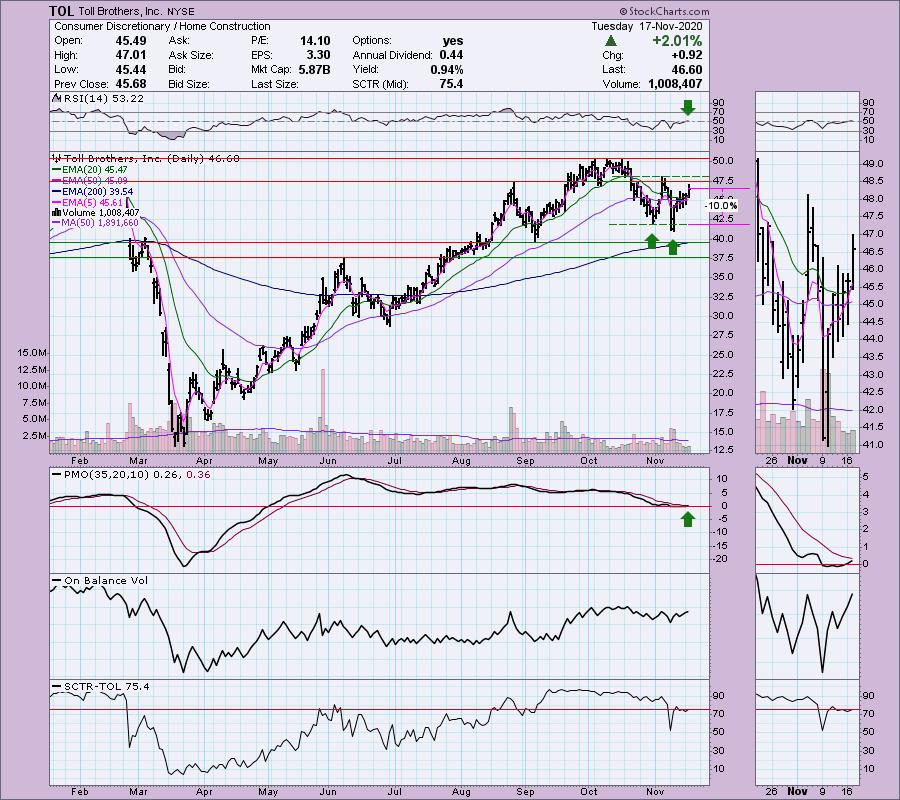Viewport: 900px width, 800px height.
Task: Click the RSI(14) 53.22 indicator label
Action: click(x=103, y=98)
